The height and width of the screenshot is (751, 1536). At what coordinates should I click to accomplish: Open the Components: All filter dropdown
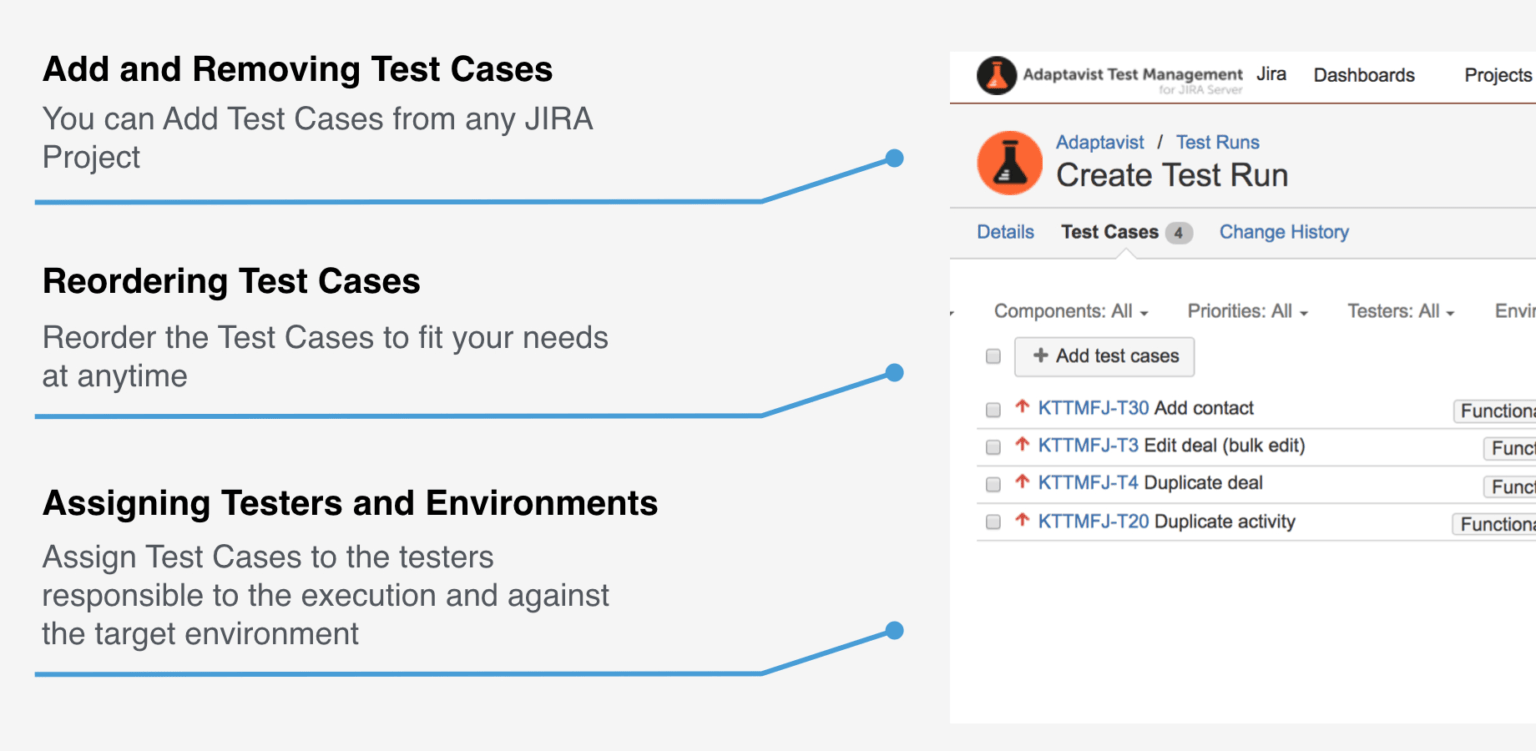pos(1071,311)
